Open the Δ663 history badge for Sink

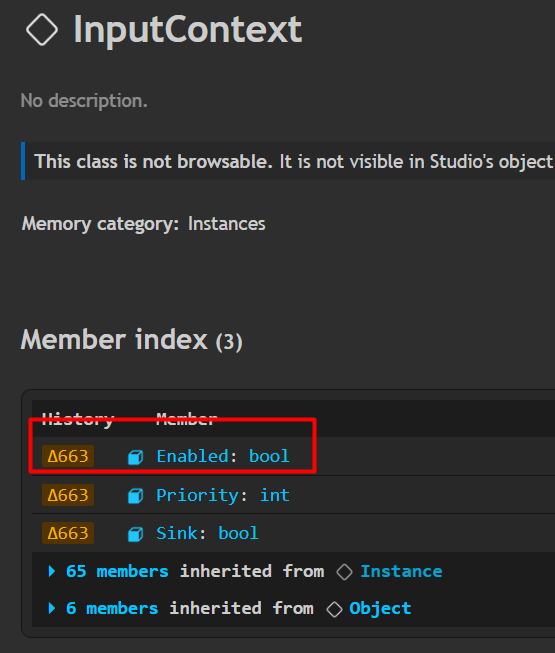click(68, 533)
